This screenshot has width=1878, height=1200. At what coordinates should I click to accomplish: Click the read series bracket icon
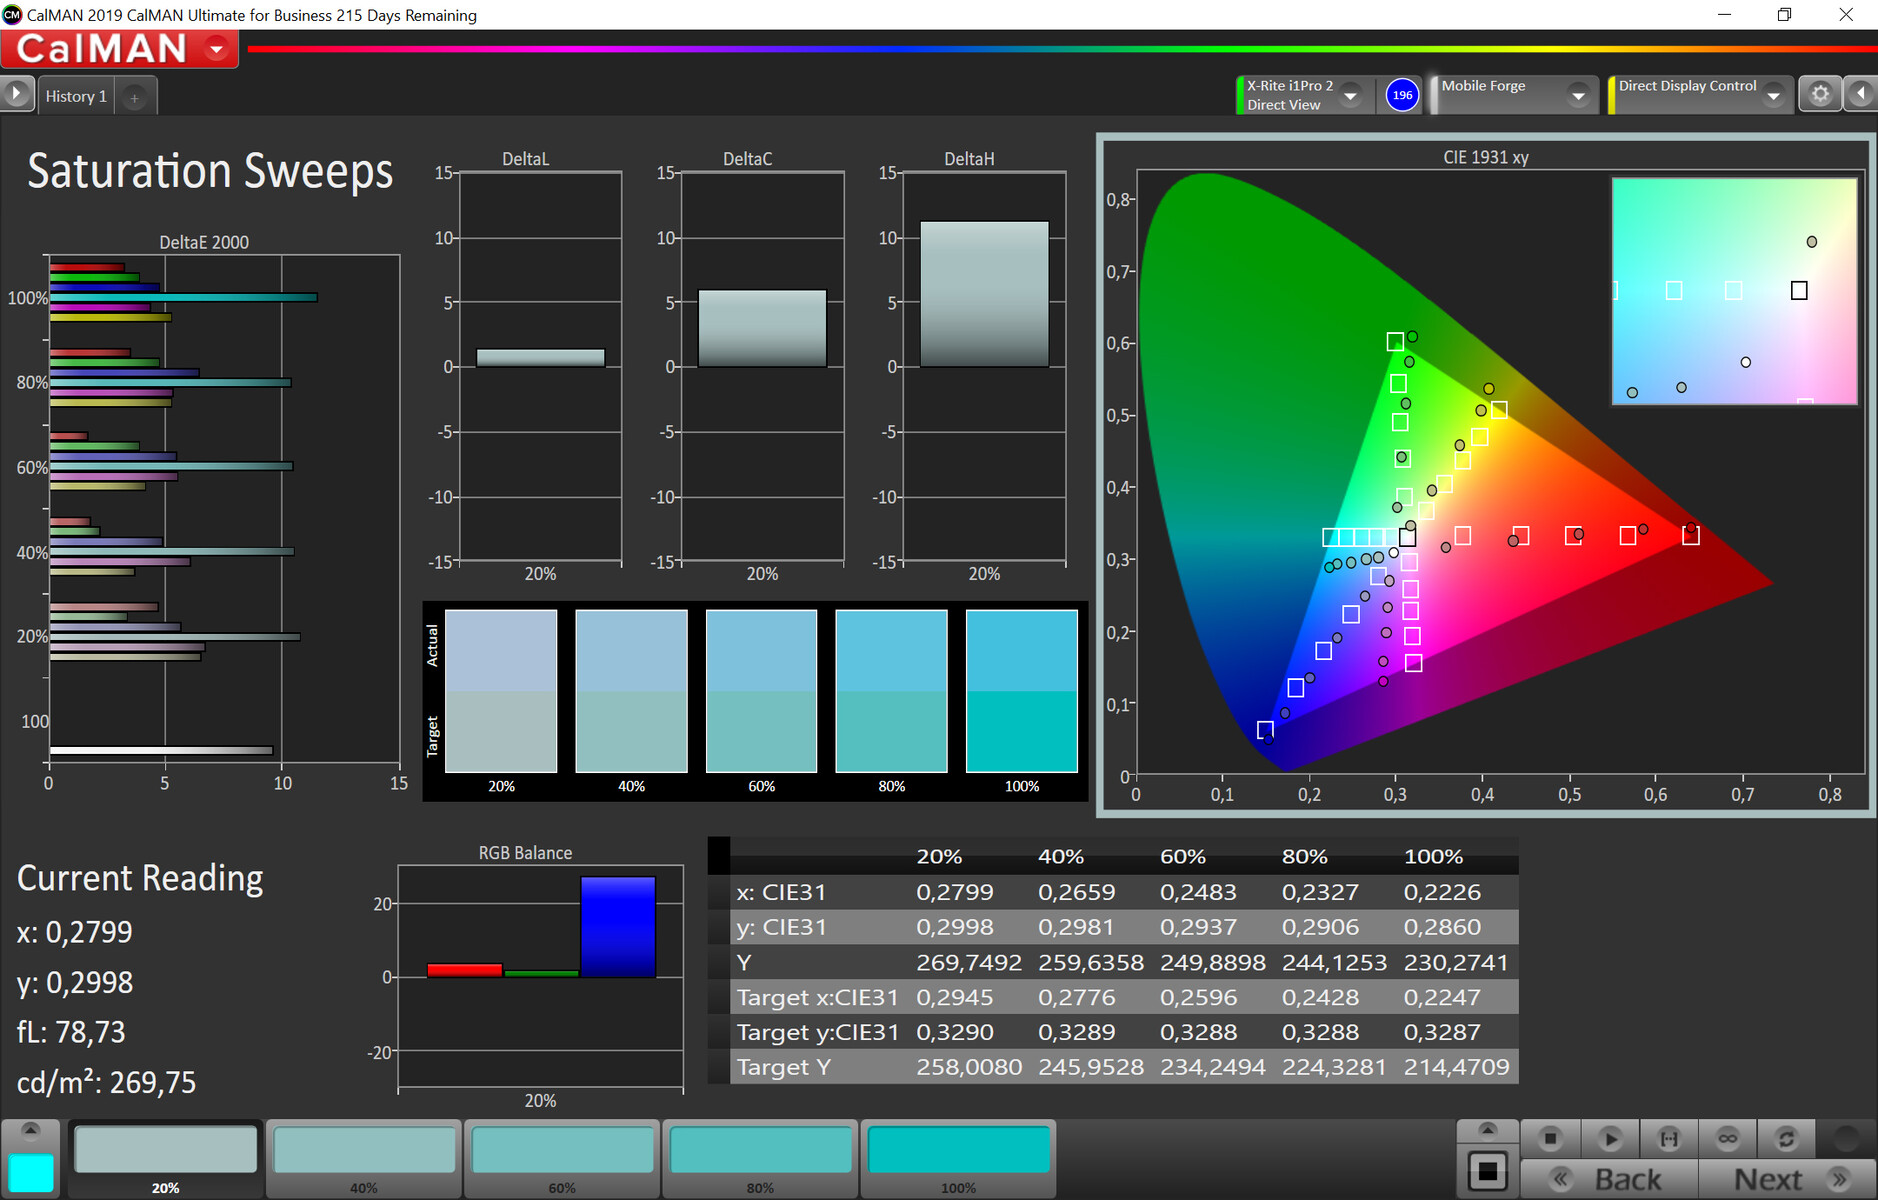point(1668,1138)
